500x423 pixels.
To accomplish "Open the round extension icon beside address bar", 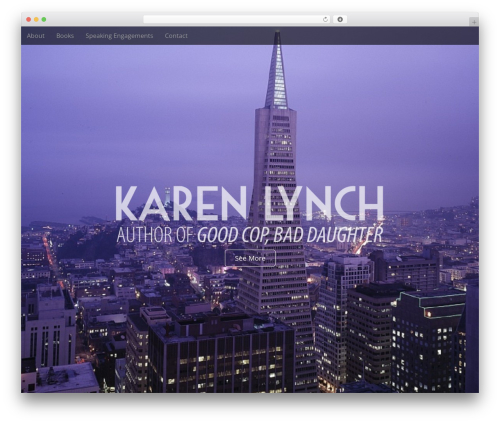I will (340, 20).
